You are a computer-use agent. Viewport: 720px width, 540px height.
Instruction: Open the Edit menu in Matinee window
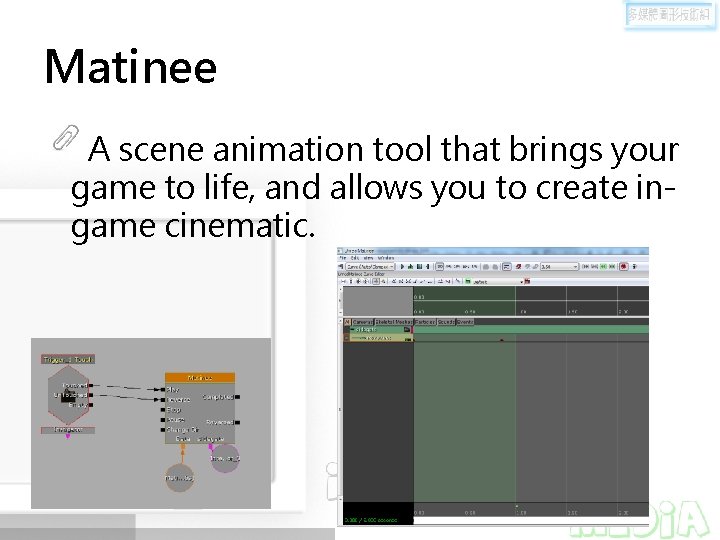[x=355, y=258]
